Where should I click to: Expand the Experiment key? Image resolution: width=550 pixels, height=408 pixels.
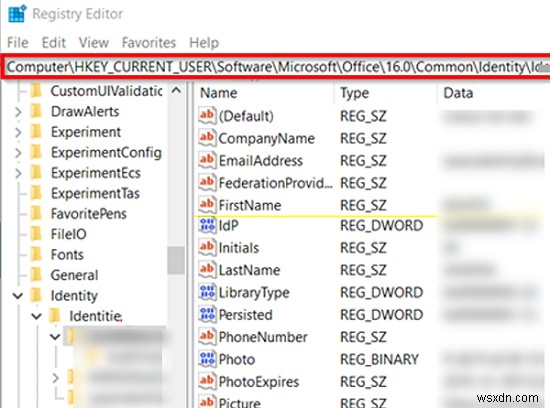tap(18, 132)
